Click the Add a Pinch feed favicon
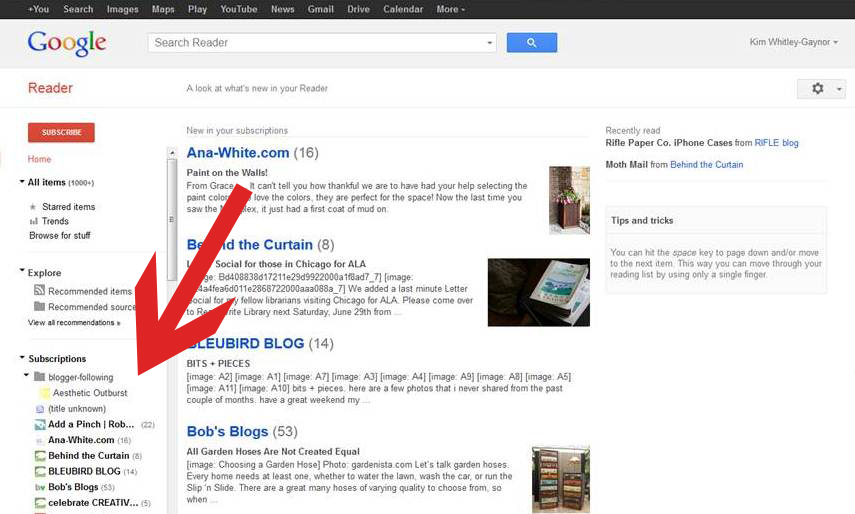 40,425
